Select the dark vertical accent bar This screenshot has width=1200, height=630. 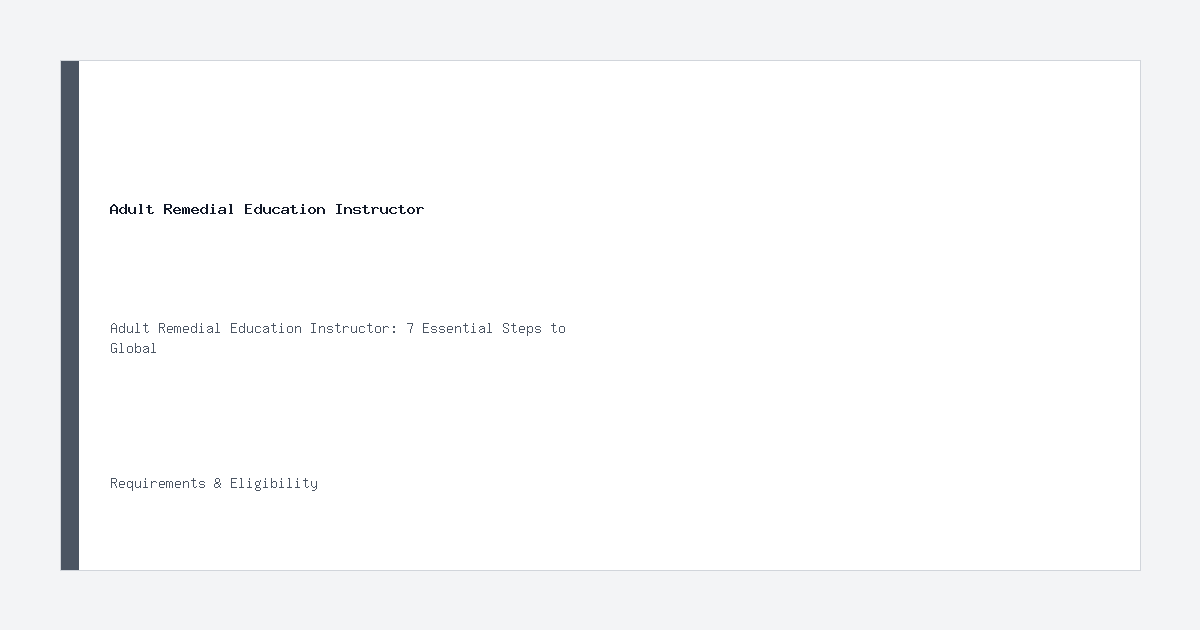click(70, 315)
